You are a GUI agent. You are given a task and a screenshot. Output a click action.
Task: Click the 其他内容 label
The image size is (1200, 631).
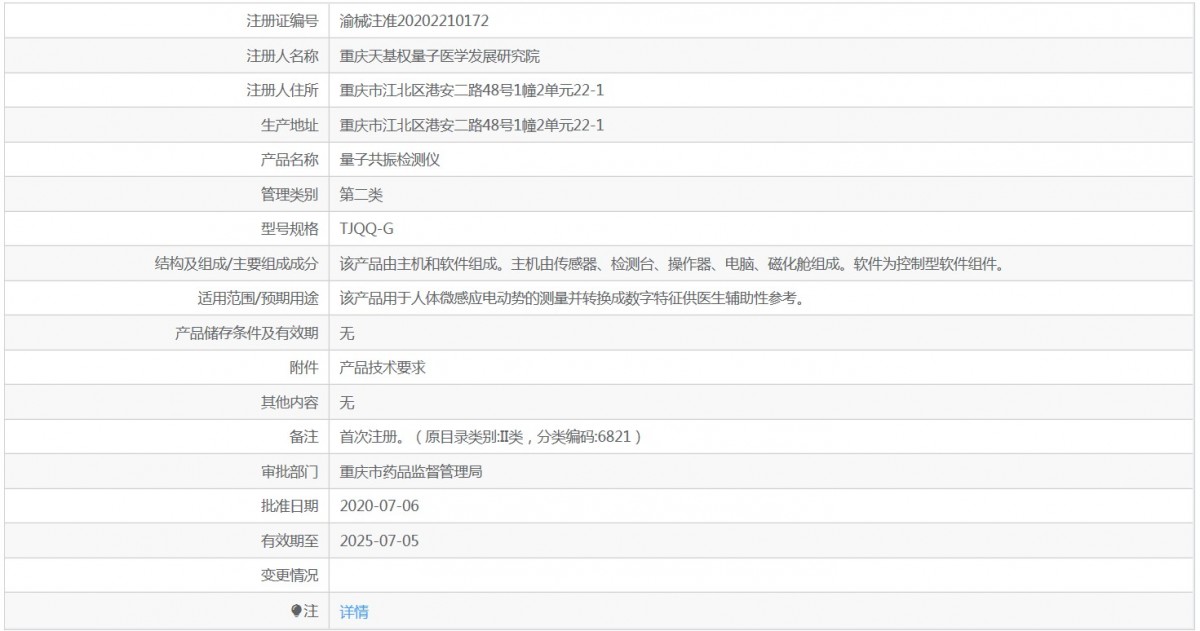[x=290, y=402]
